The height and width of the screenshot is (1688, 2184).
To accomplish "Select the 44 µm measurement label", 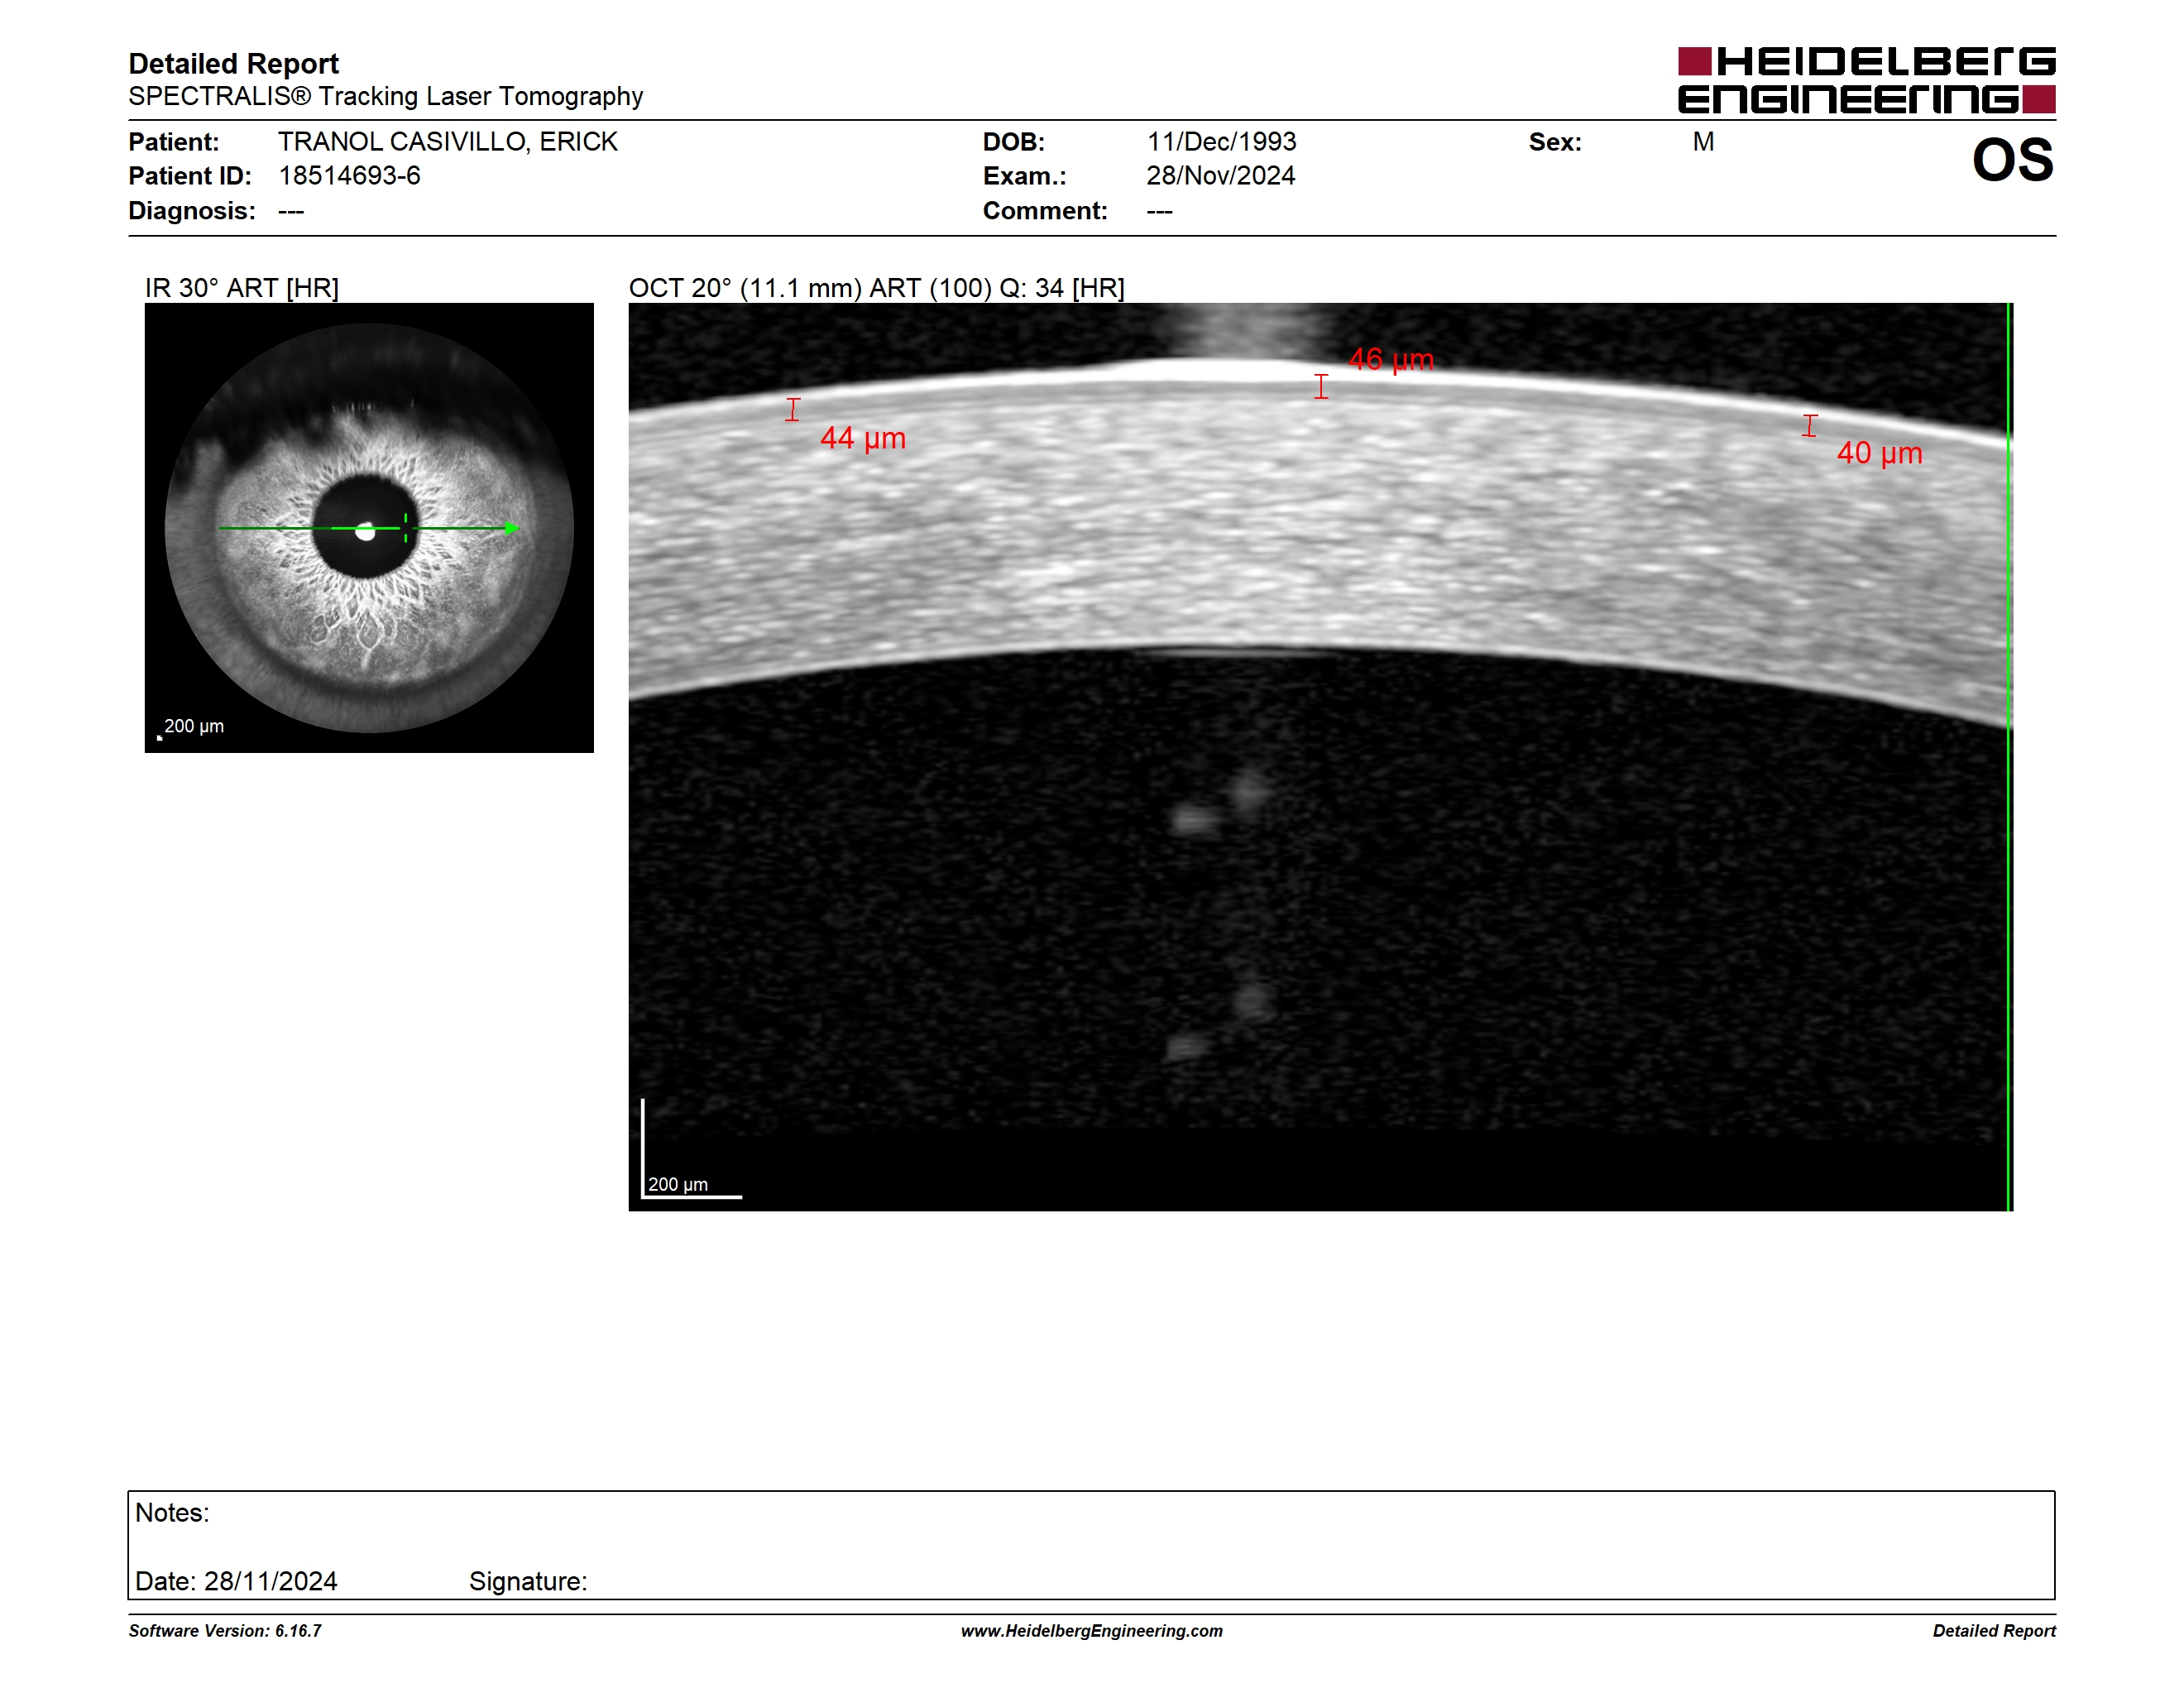I will (x=863, y=438).
